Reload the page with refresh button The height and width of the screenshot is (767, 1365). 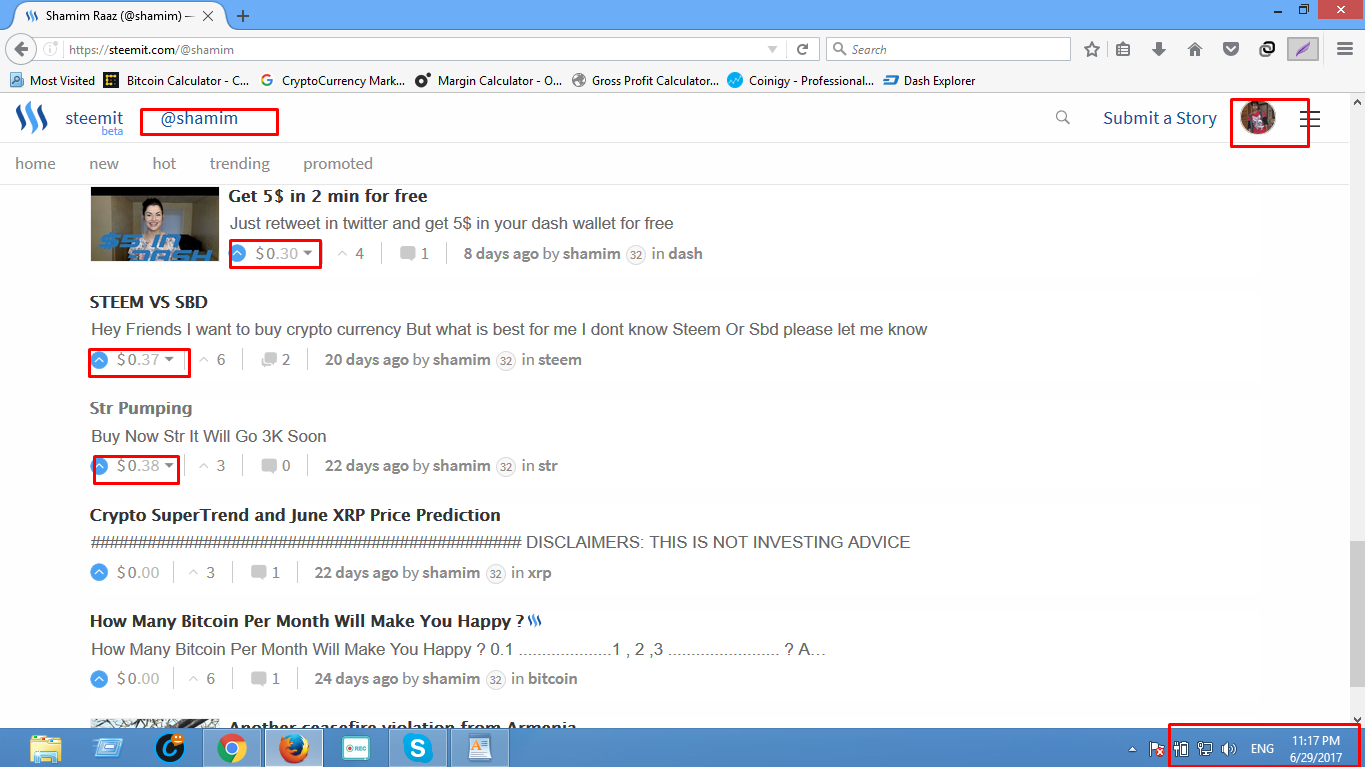[802, 49]
